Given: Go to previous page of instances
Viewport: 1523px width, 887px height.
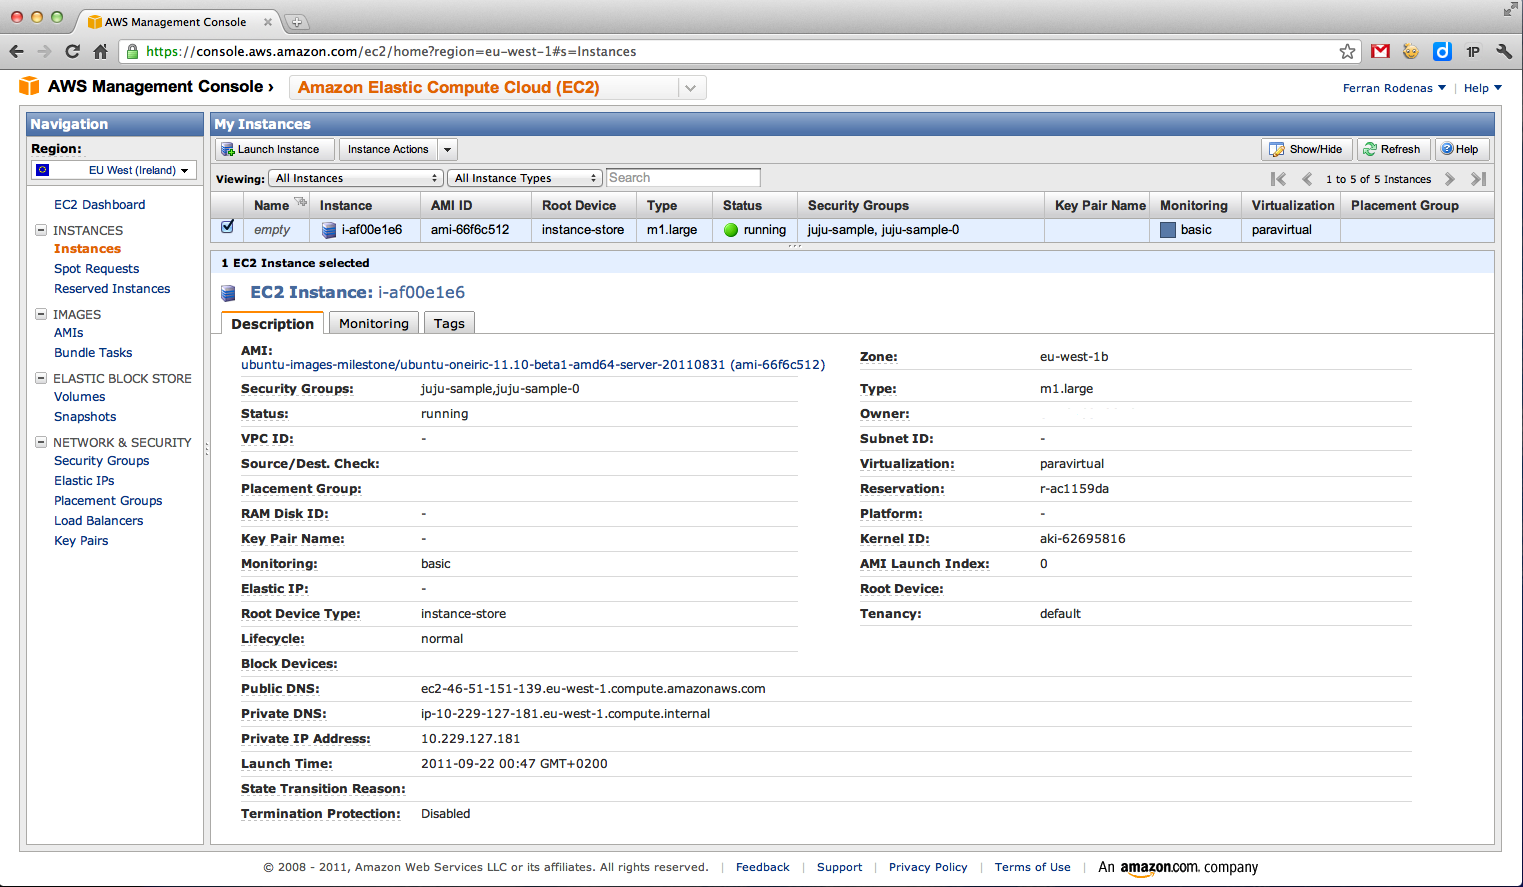Looking at the screenshot, I should (x=1307, y=179).
